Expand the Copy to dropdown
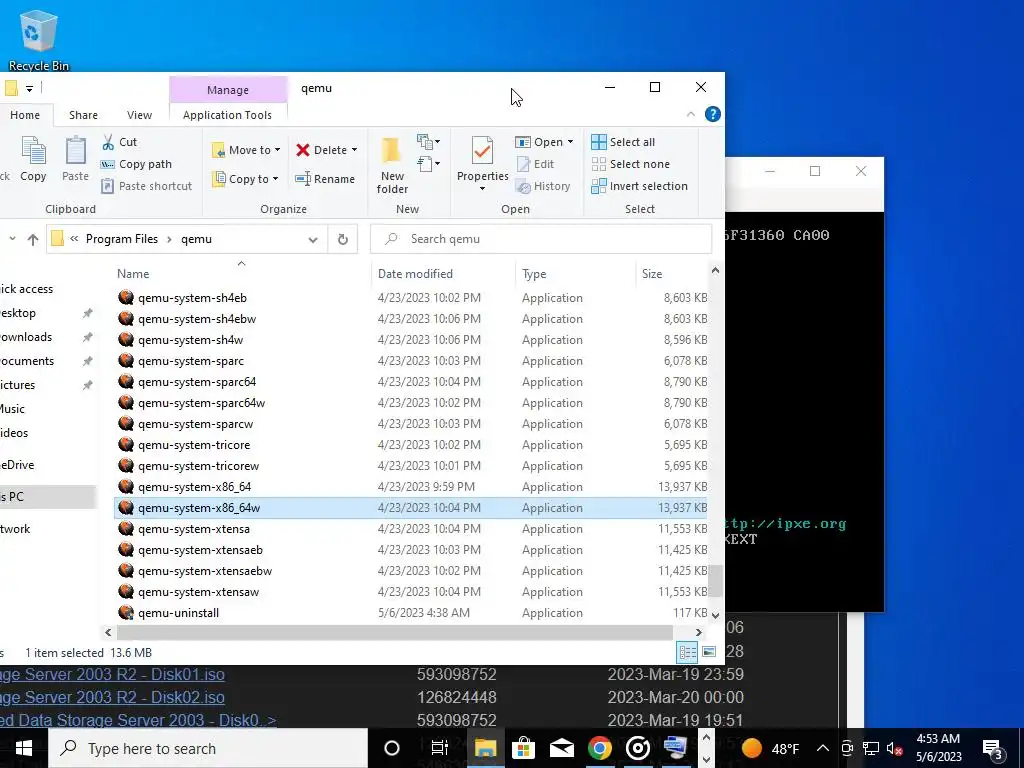The width and height of the screenshot is (1024, 768). click(276, 179)
